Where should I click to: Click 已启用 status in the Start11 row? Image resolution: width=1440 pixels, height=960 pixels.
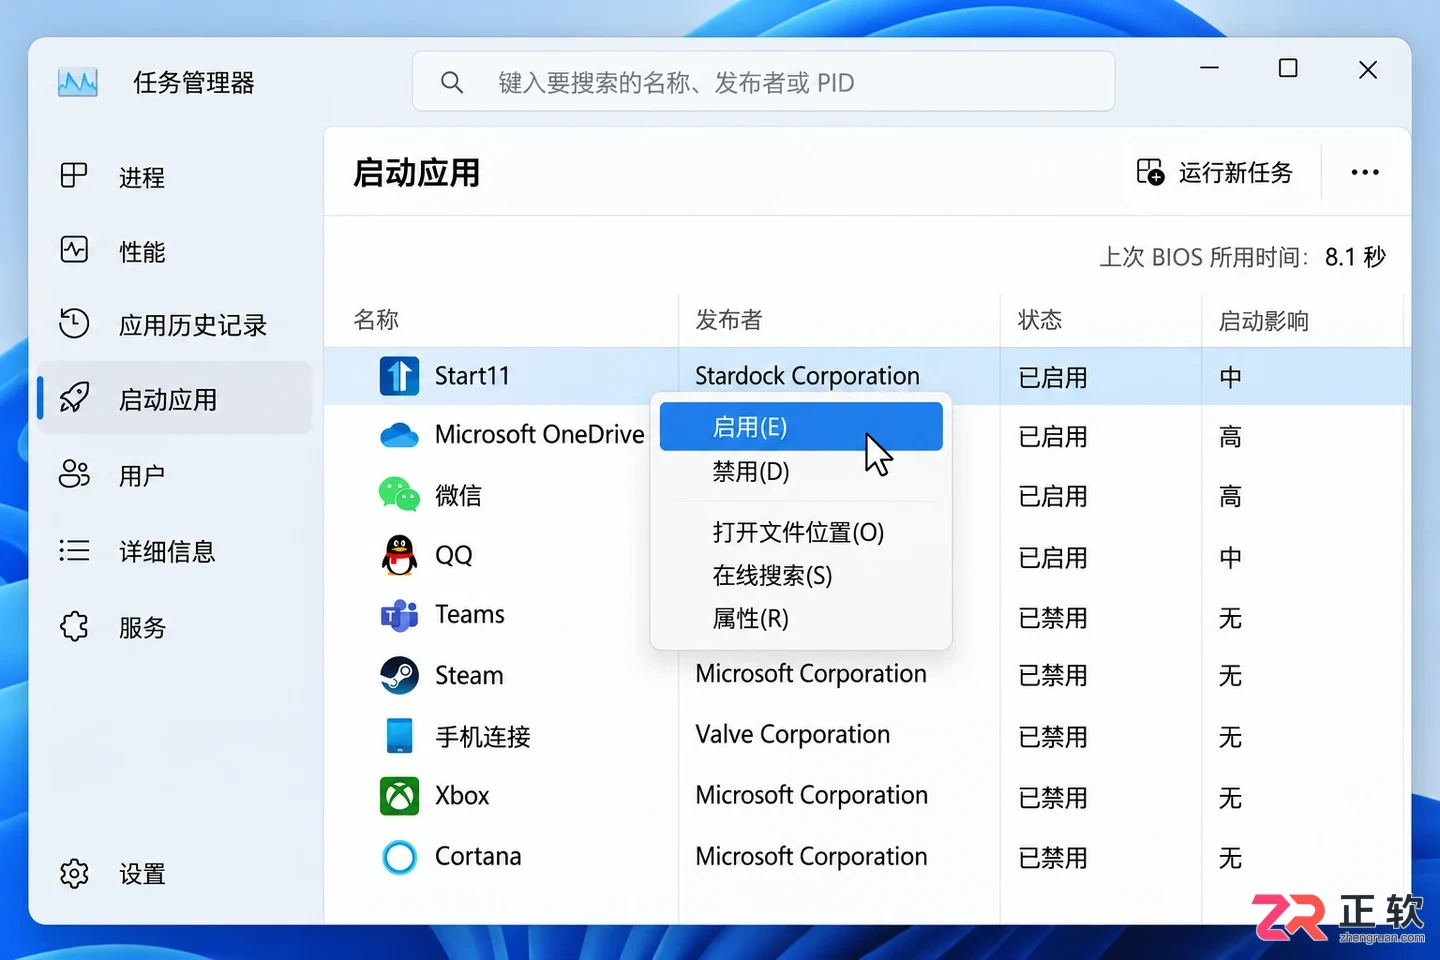click(1052, 378)
